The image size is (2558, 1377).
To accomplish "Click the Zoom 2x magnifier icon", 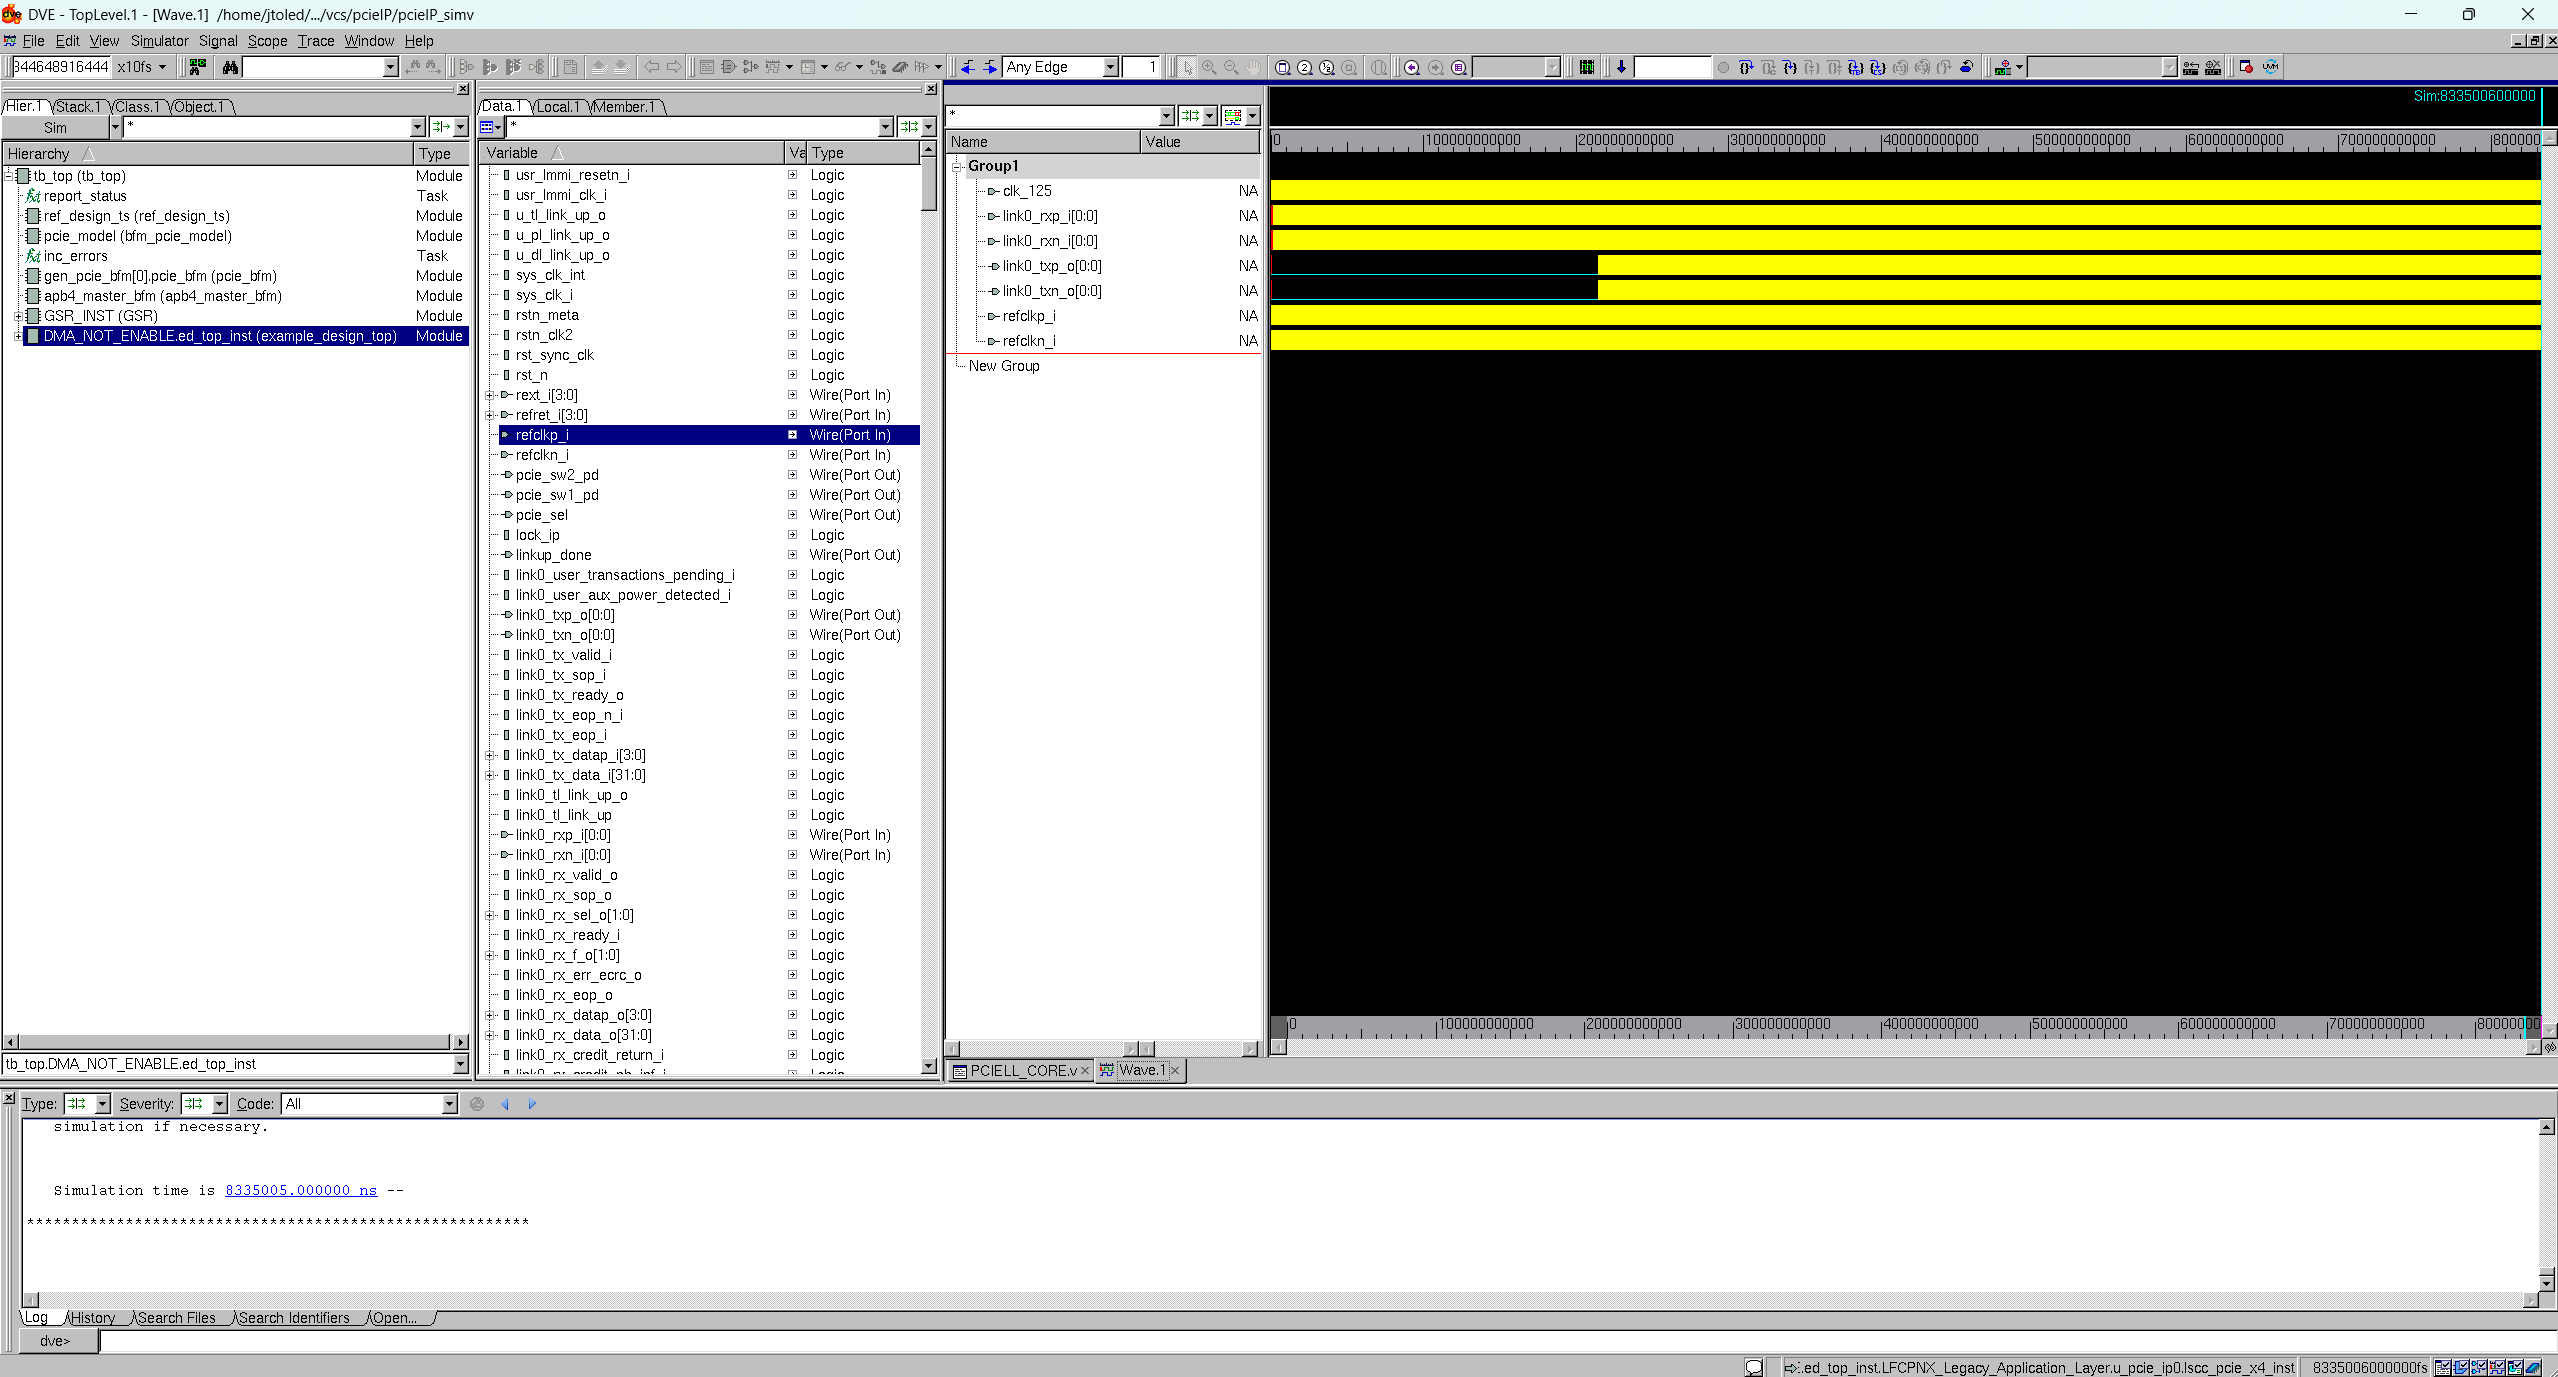I will point(1305,67).
